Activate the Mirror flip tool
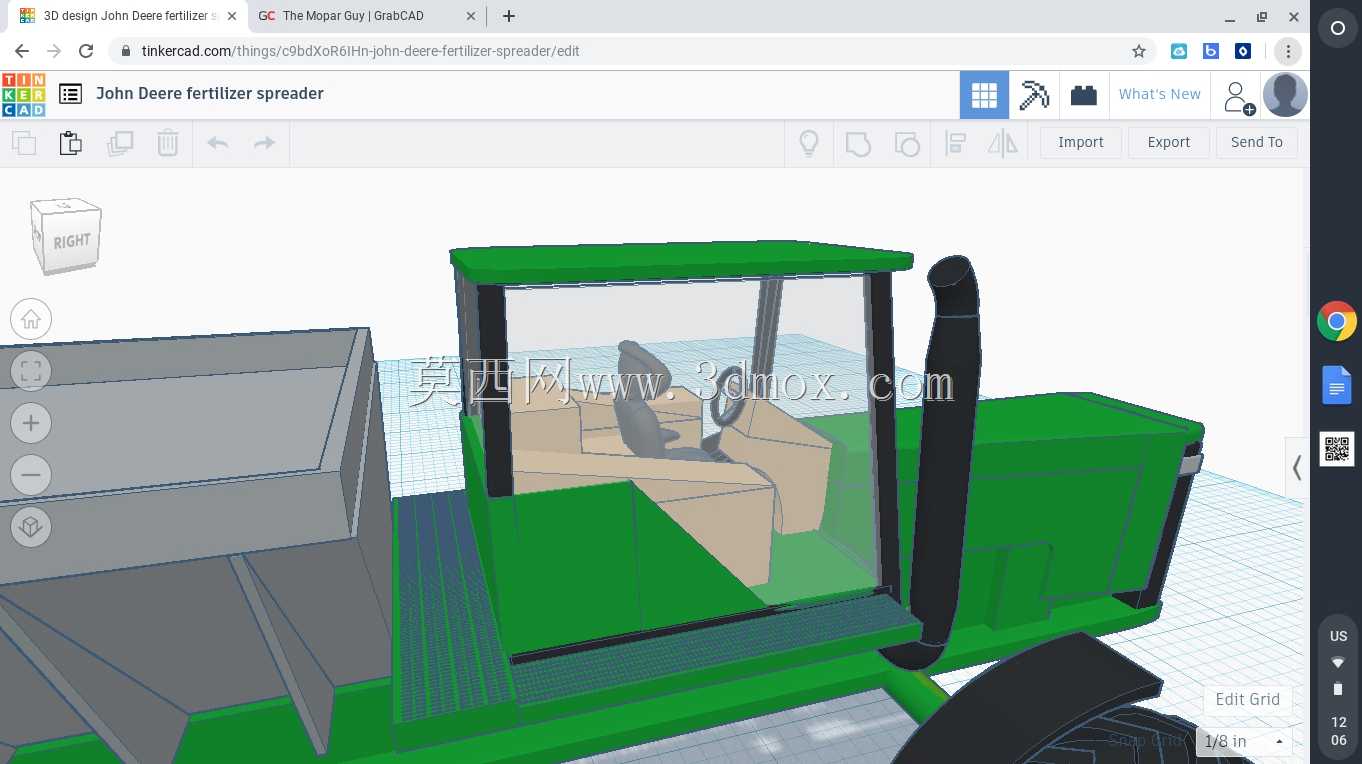Screen dimensions: 1362x764 [x=1003, y=144]
